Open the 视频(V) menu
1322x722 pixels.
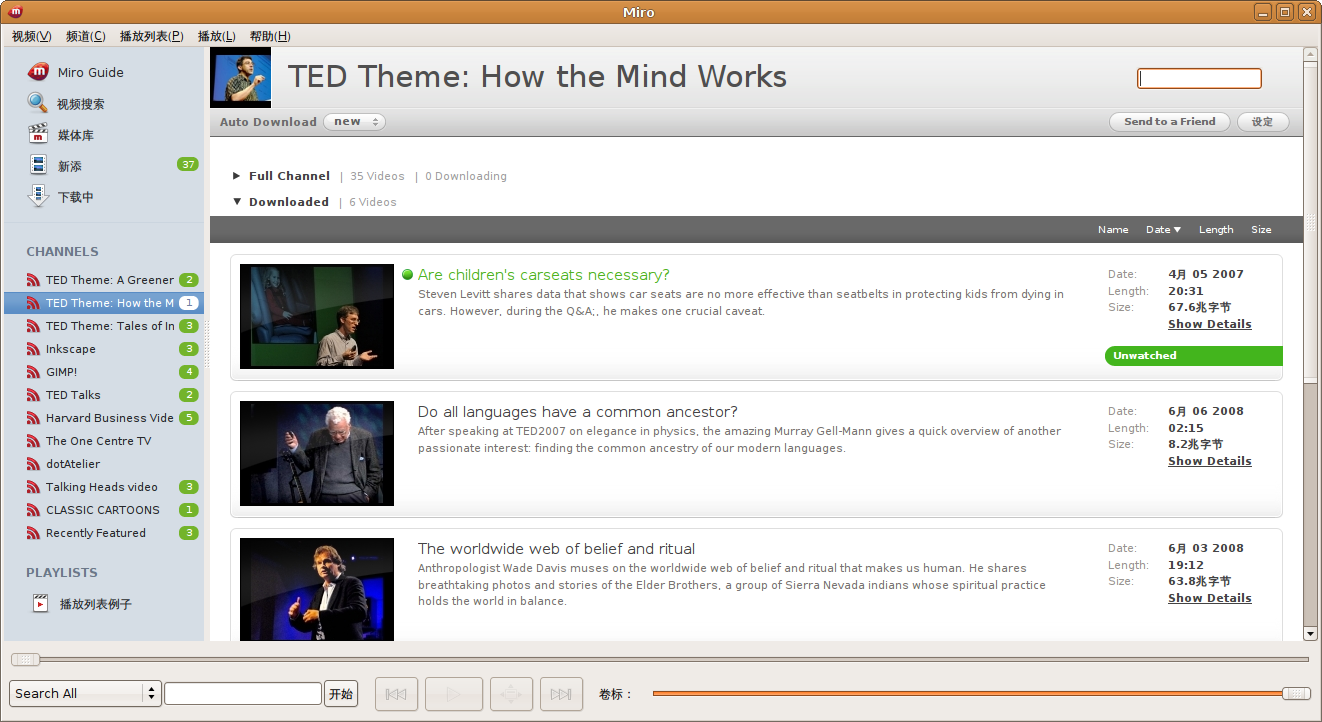pyautogui.click(x=31, y=36)
